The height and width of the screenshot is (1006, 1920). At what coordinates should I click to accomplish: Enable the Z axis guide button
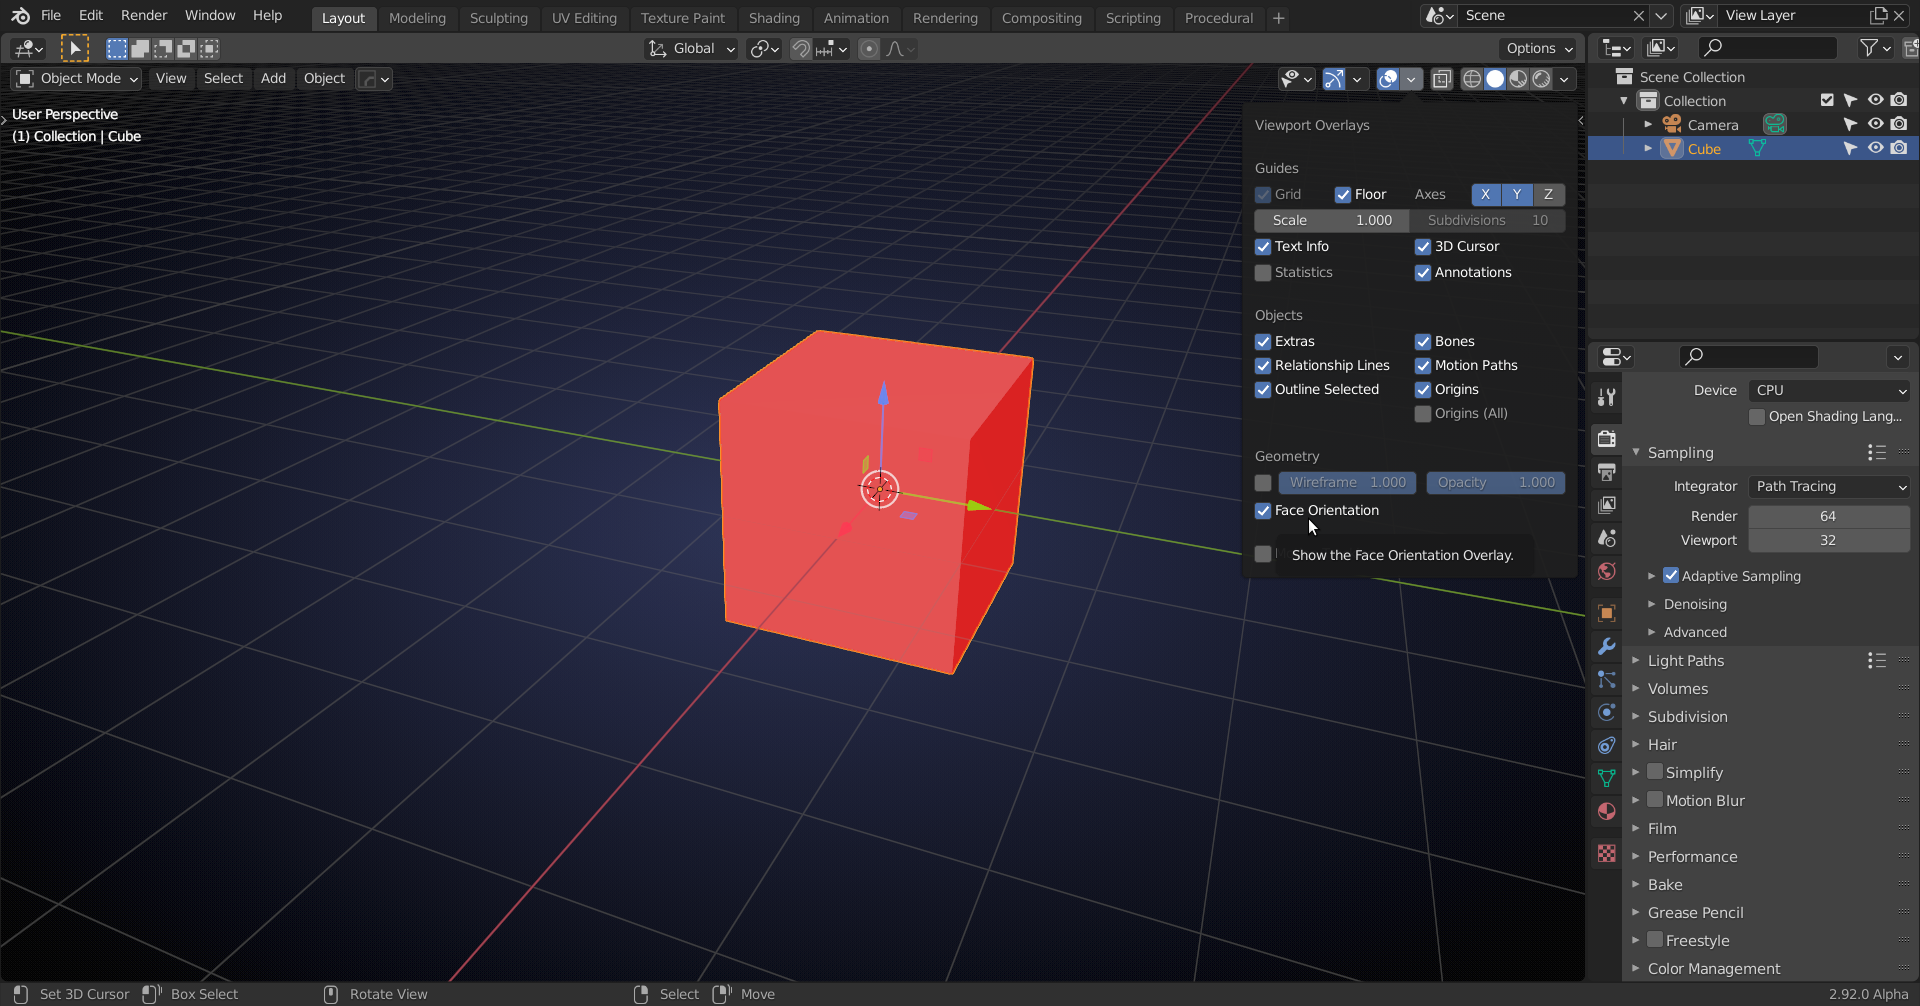1549,194
